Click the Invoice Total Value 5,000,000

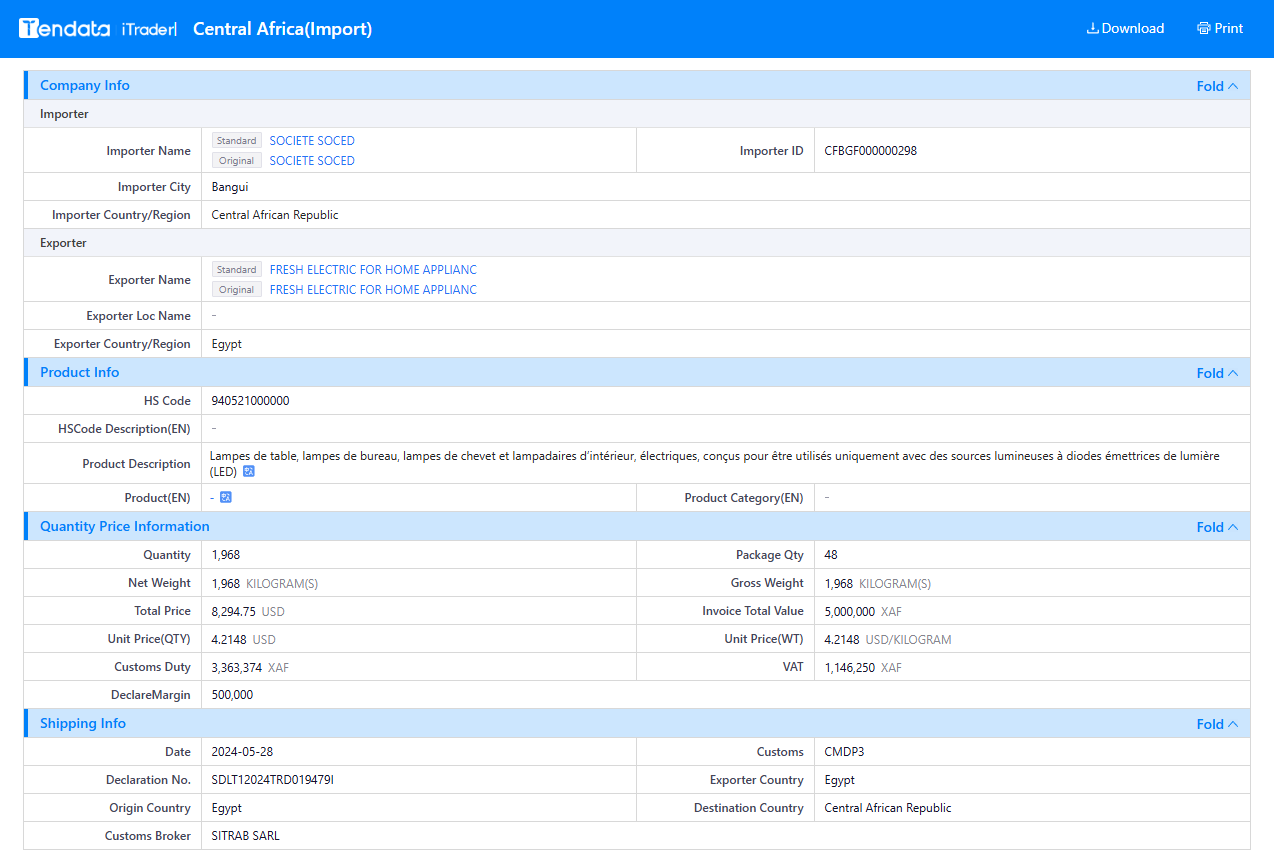850,611
